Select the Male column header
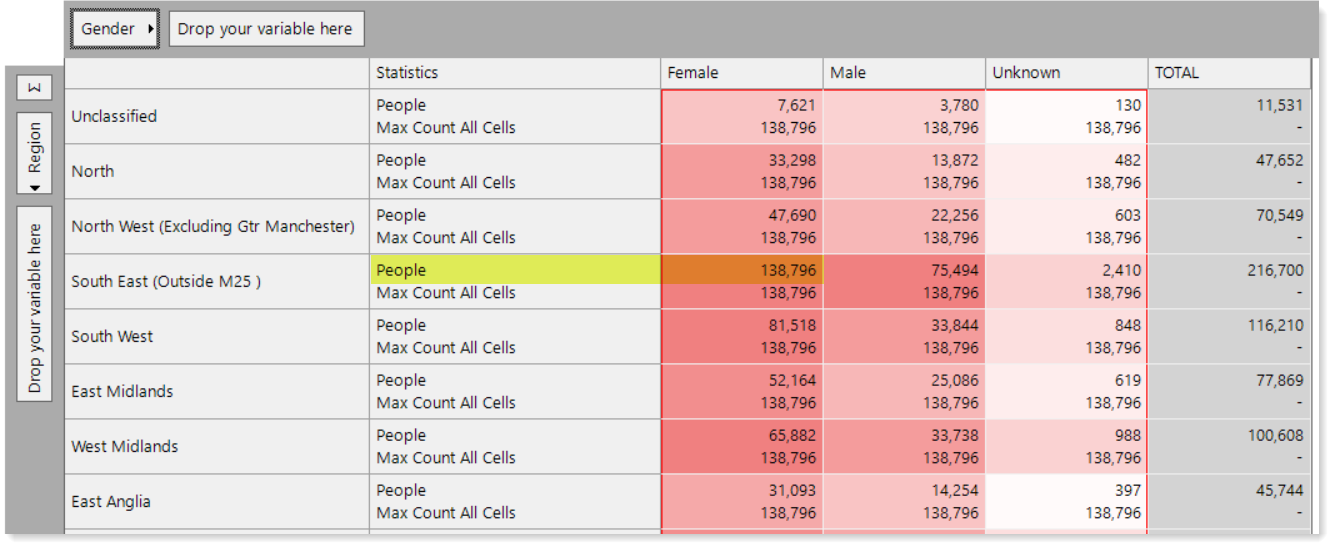This screenshot has height=549, width=1334. point(904,73)
